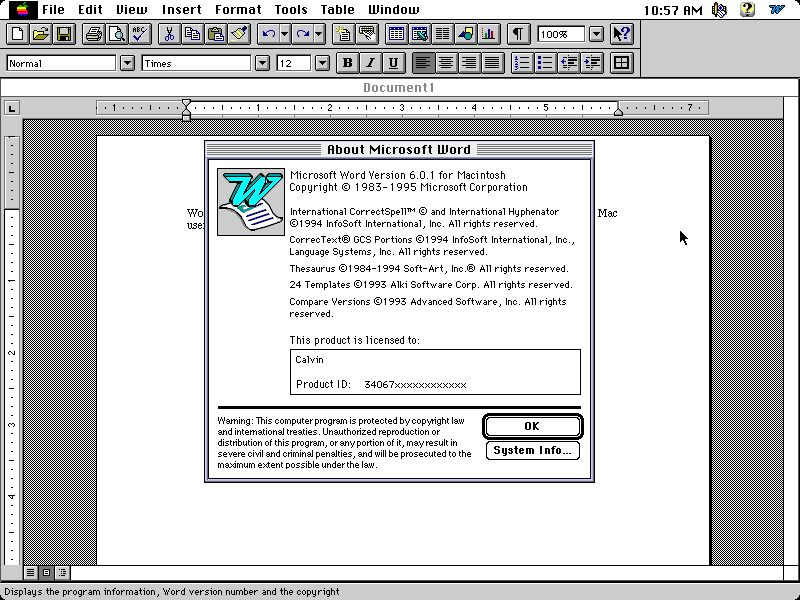Click the Insert Chart icon
The image size is (800, 600).
point(489,34)
